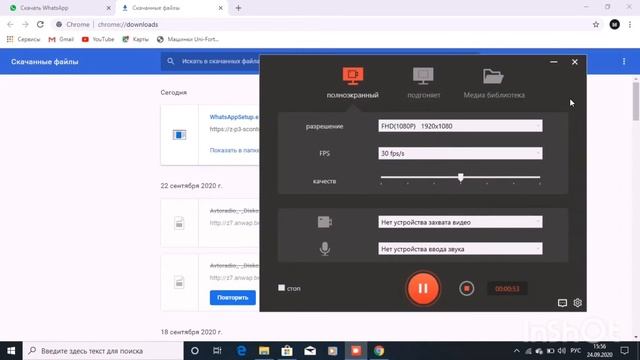640x360 pixels.
Task: Click the Повторить retry button
Action: click(233, 298)
